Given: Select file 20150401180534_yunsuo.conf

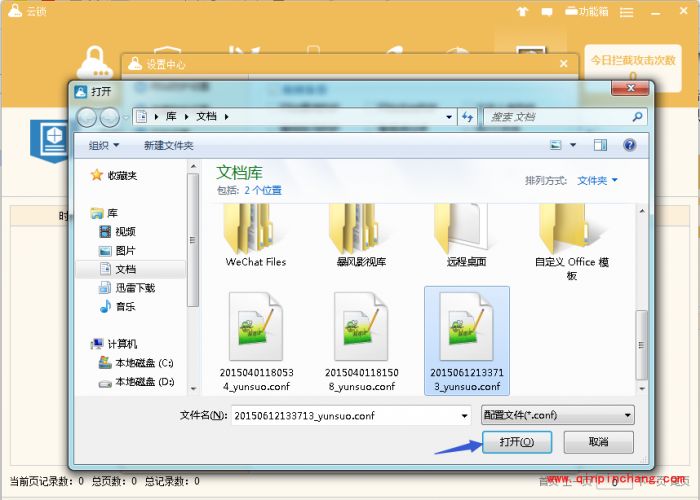Looking at the screenshot, I should (256, 342).
